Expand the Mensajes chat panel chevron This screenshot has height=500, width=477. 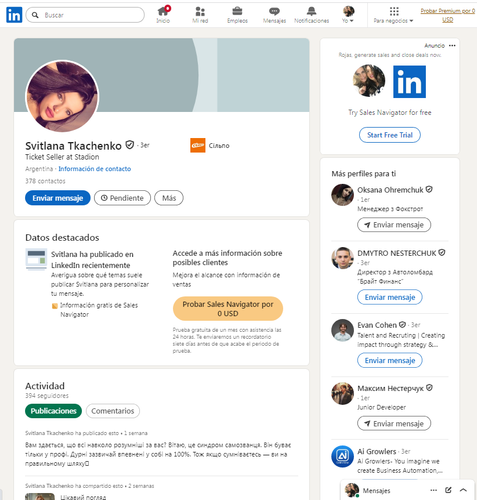tap(463, 490)
